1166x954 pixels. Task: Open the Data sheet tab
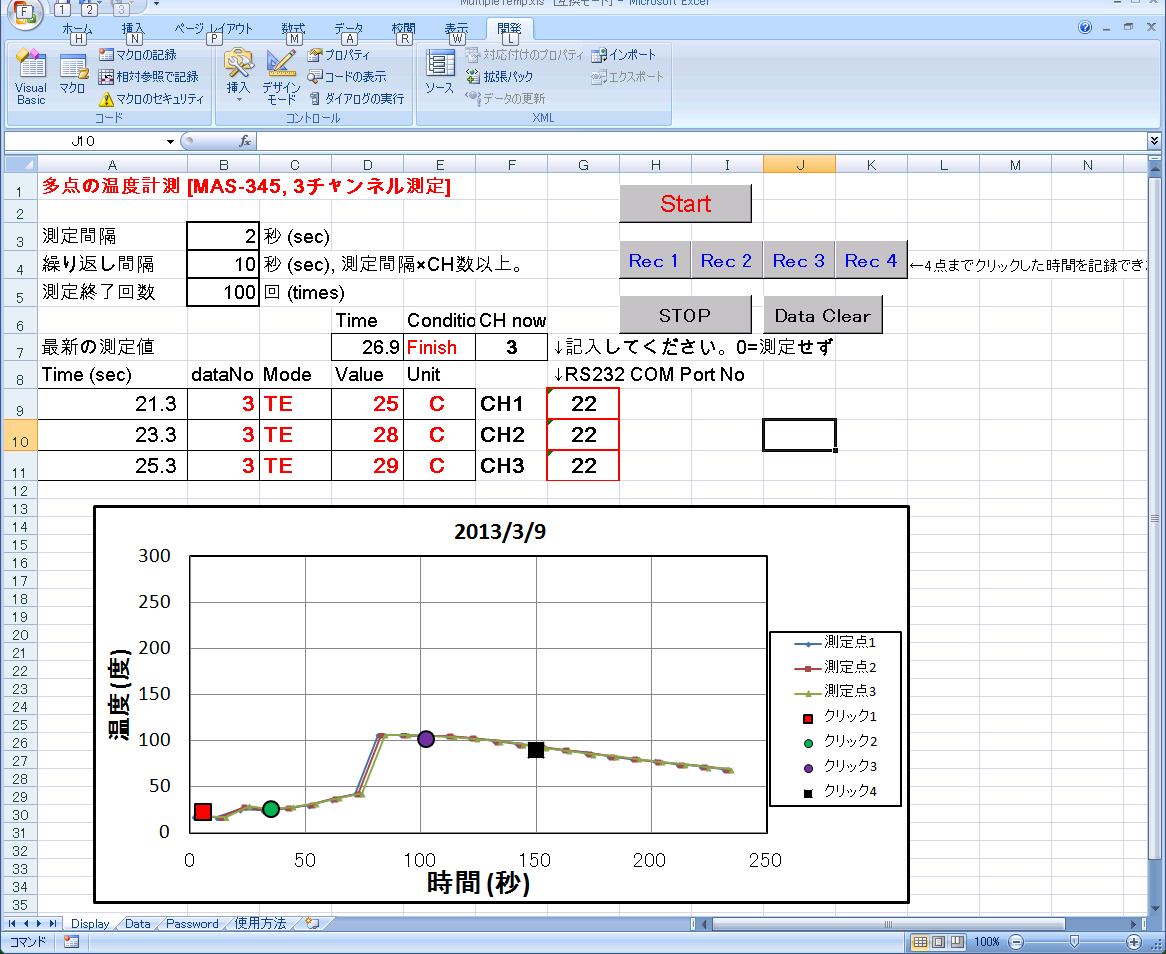138,924
